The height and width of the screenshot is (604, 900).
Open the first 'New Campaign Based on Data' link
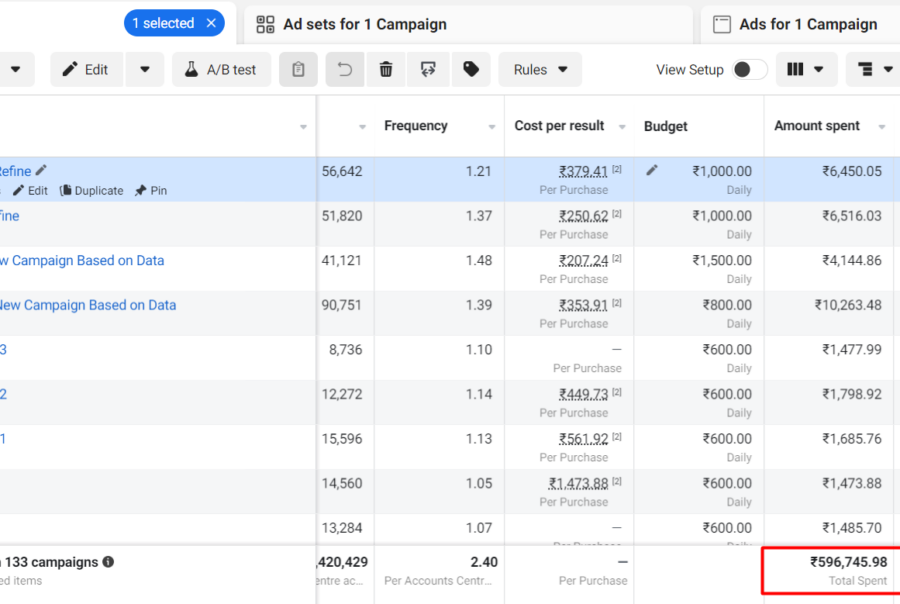(80, 260)
